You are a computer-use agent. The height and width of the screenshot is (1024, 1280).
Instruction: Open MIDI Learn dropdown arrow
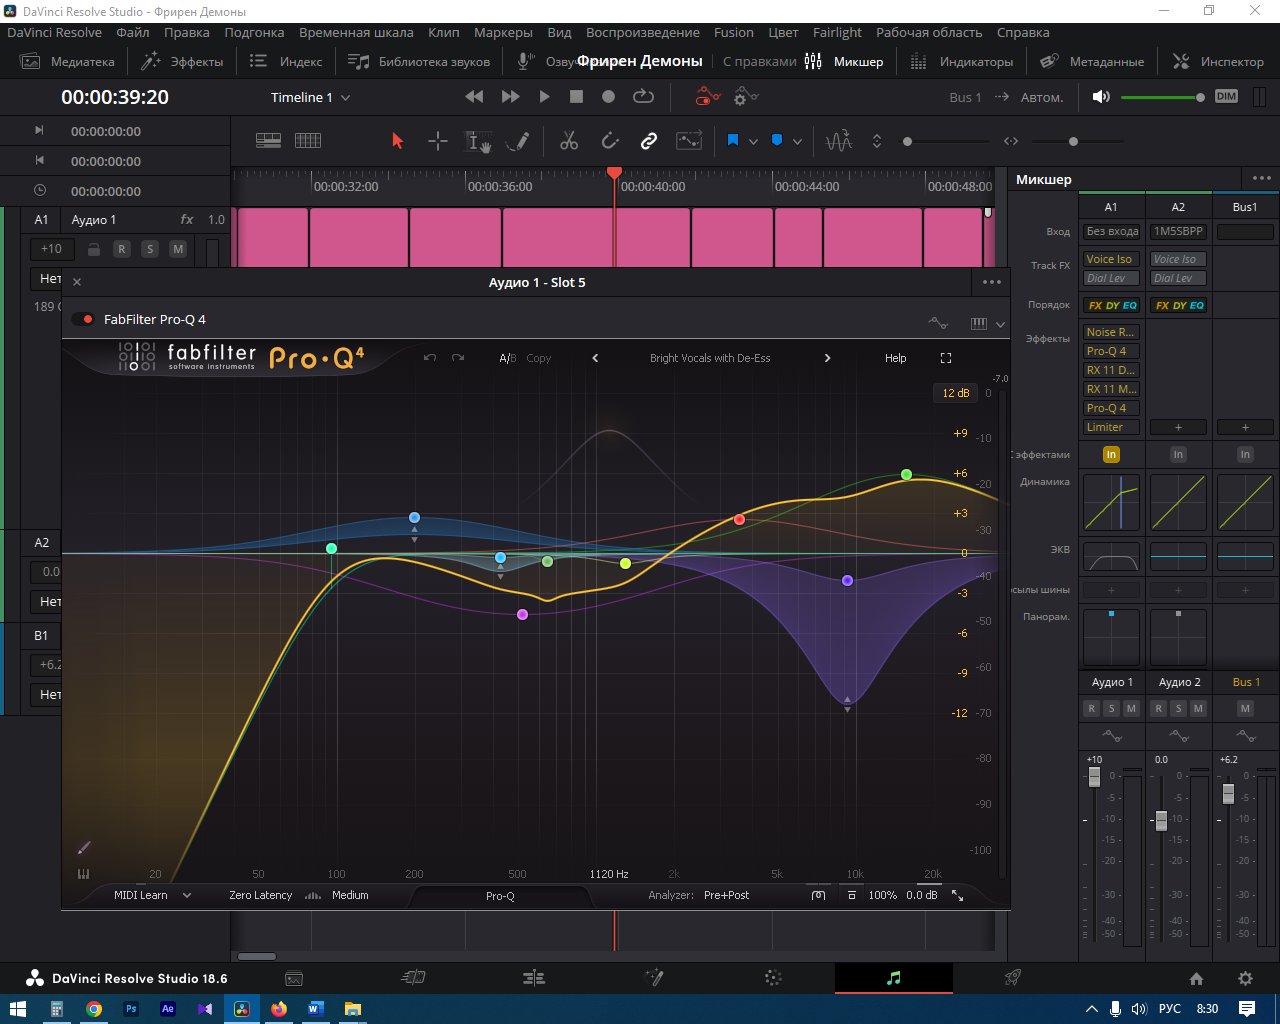click(187, 895)
